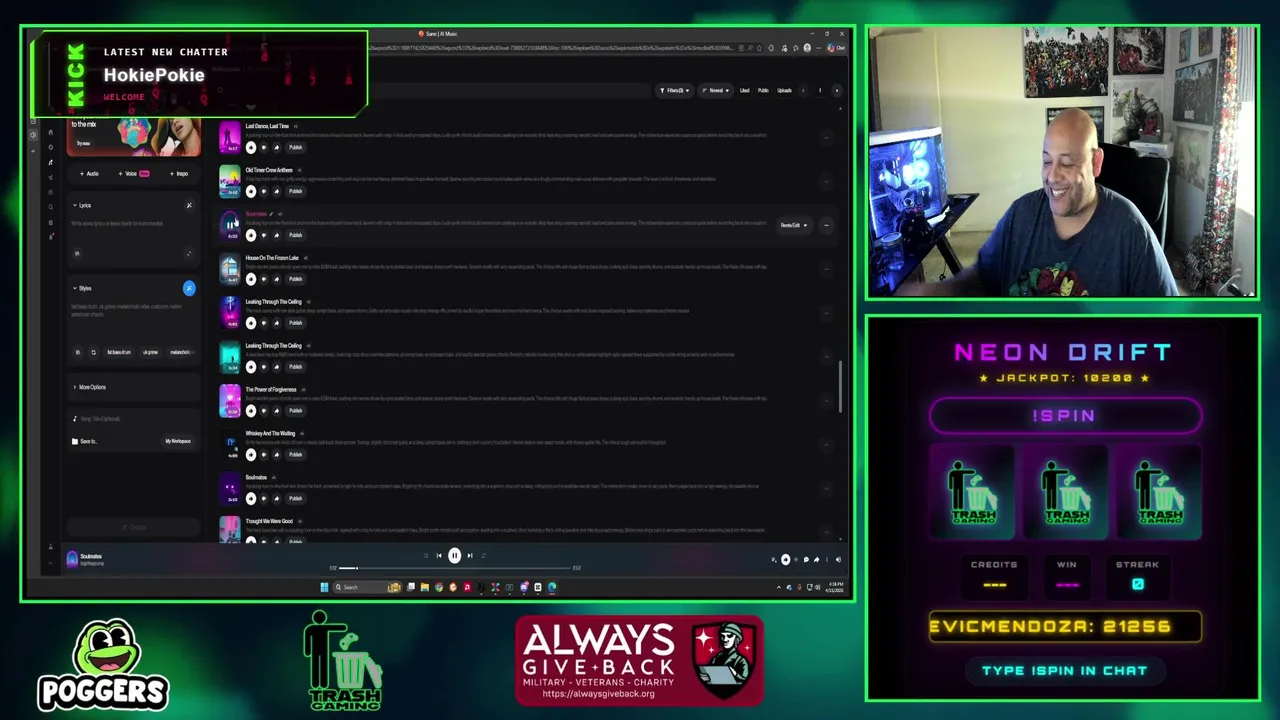This screenshot has width=1280, height=720.
Task: Switch to the Liked tab
Action: (745, 90)
